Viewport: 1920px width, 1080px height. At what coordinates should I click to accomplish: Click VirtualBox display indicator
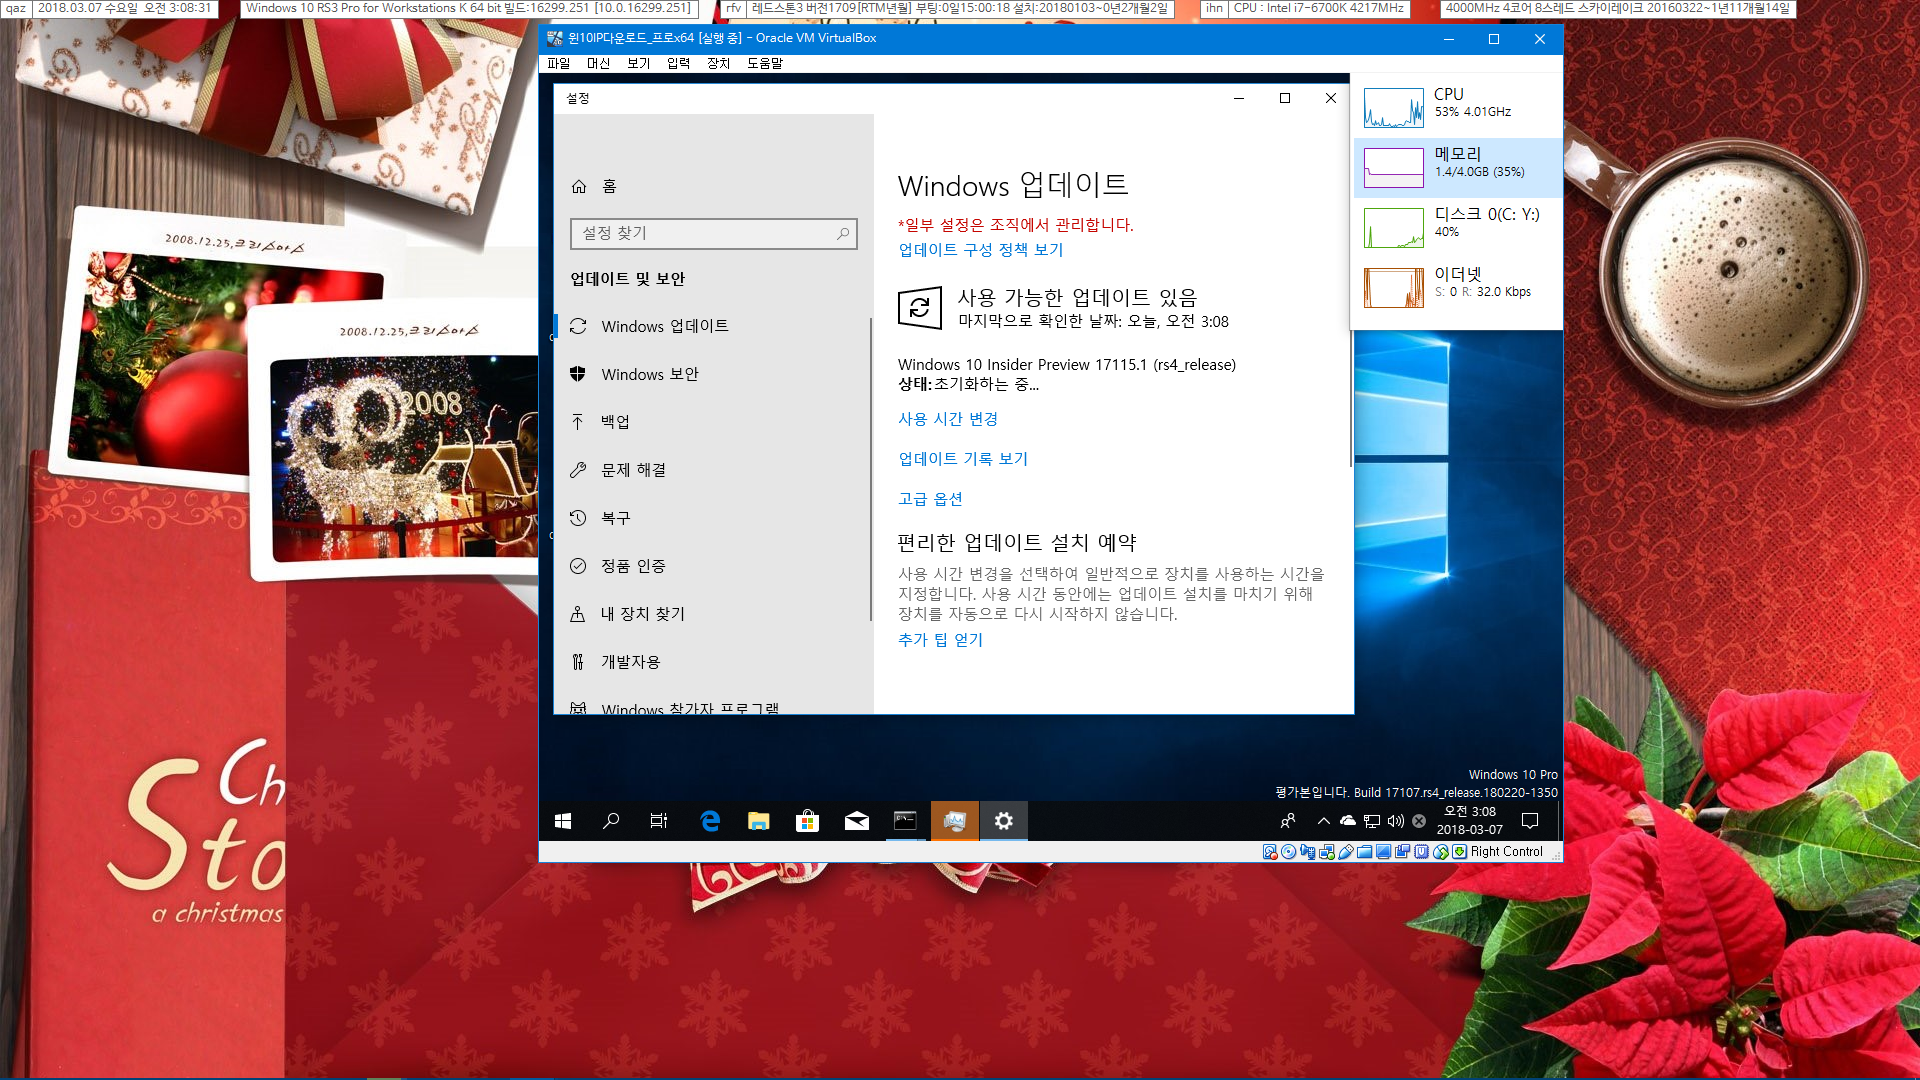pos(1383,852)
